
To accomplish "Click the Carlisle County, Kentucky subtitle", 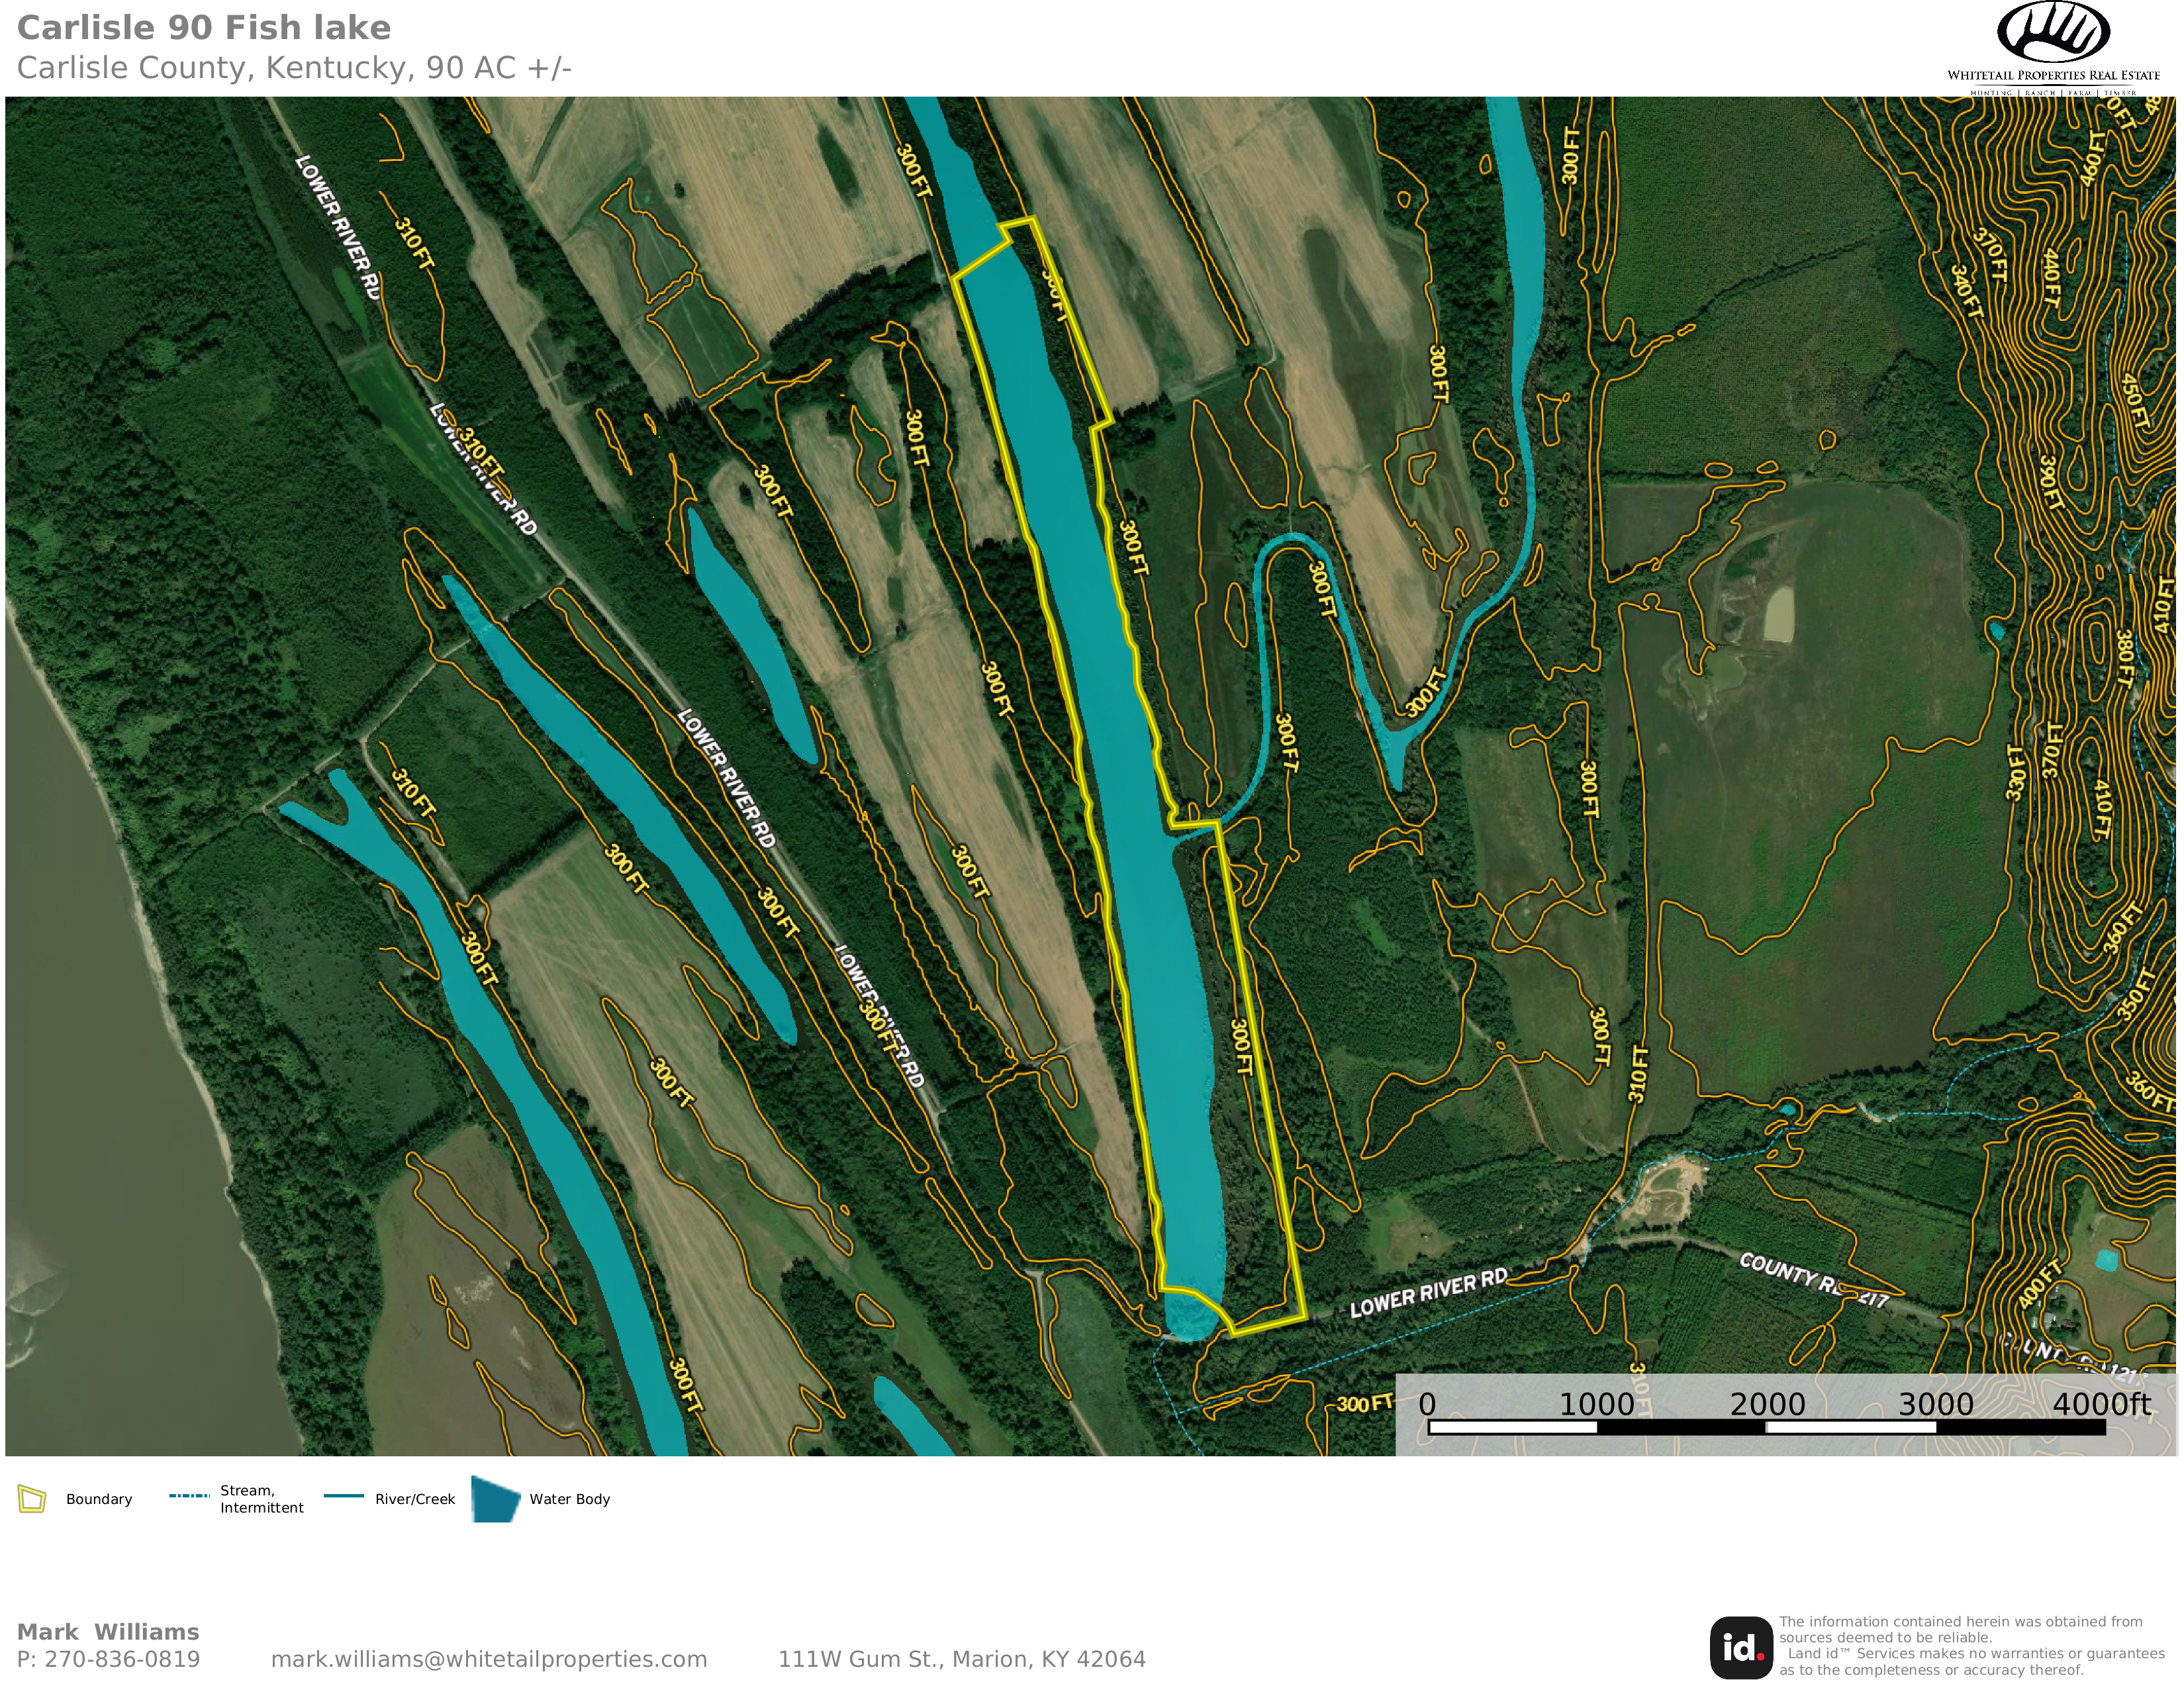I will coord(294,68).
